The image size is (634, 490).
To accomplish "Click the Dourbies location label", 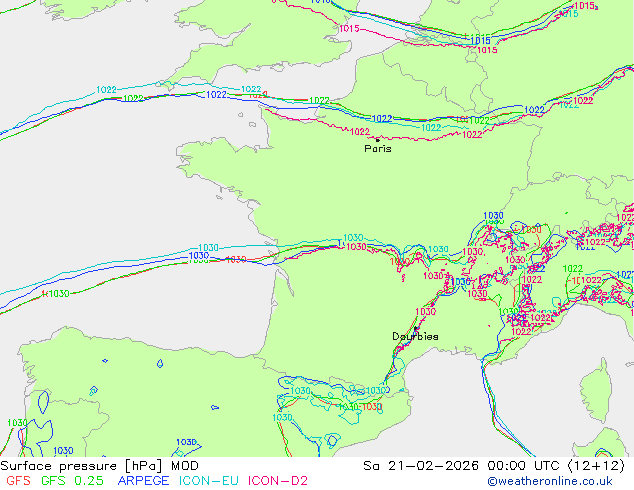I will pos(415,336).
